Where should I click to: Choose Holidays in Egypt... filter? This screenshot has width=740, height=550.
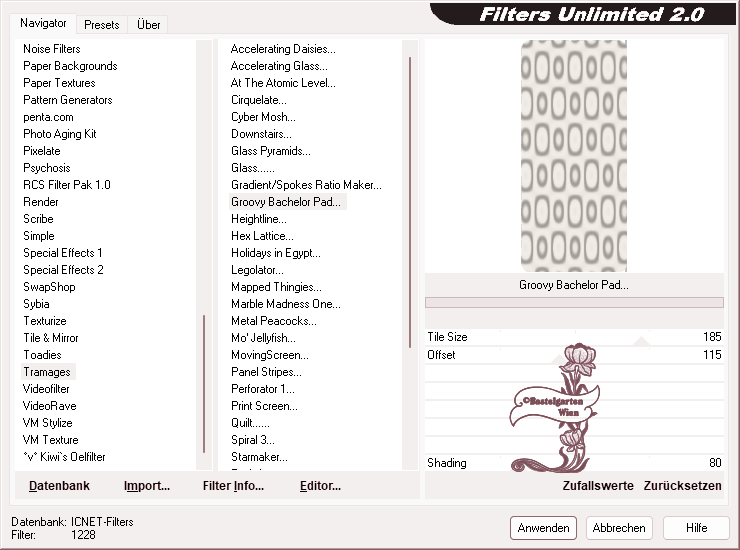pyautogui.click(x=276, y=253)
